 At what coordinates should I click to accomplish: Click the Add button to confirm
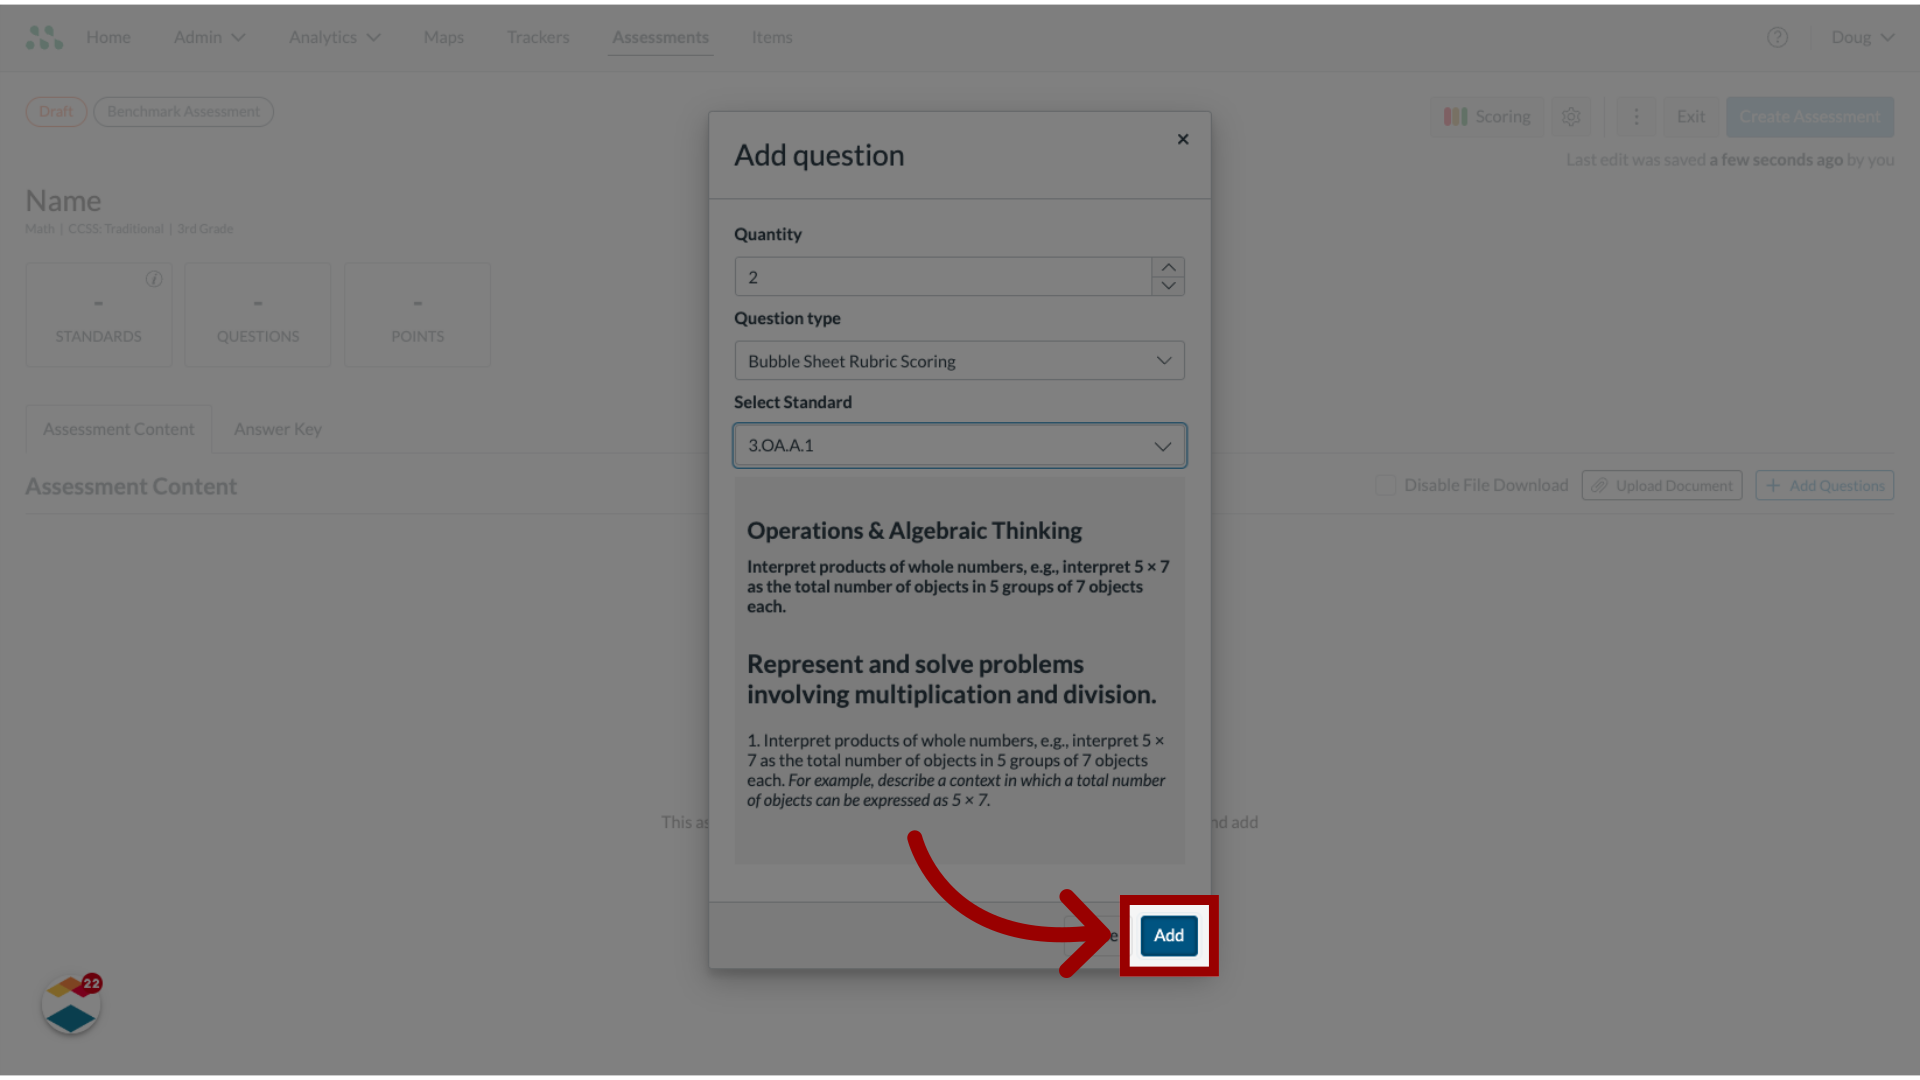(1168, 934)
